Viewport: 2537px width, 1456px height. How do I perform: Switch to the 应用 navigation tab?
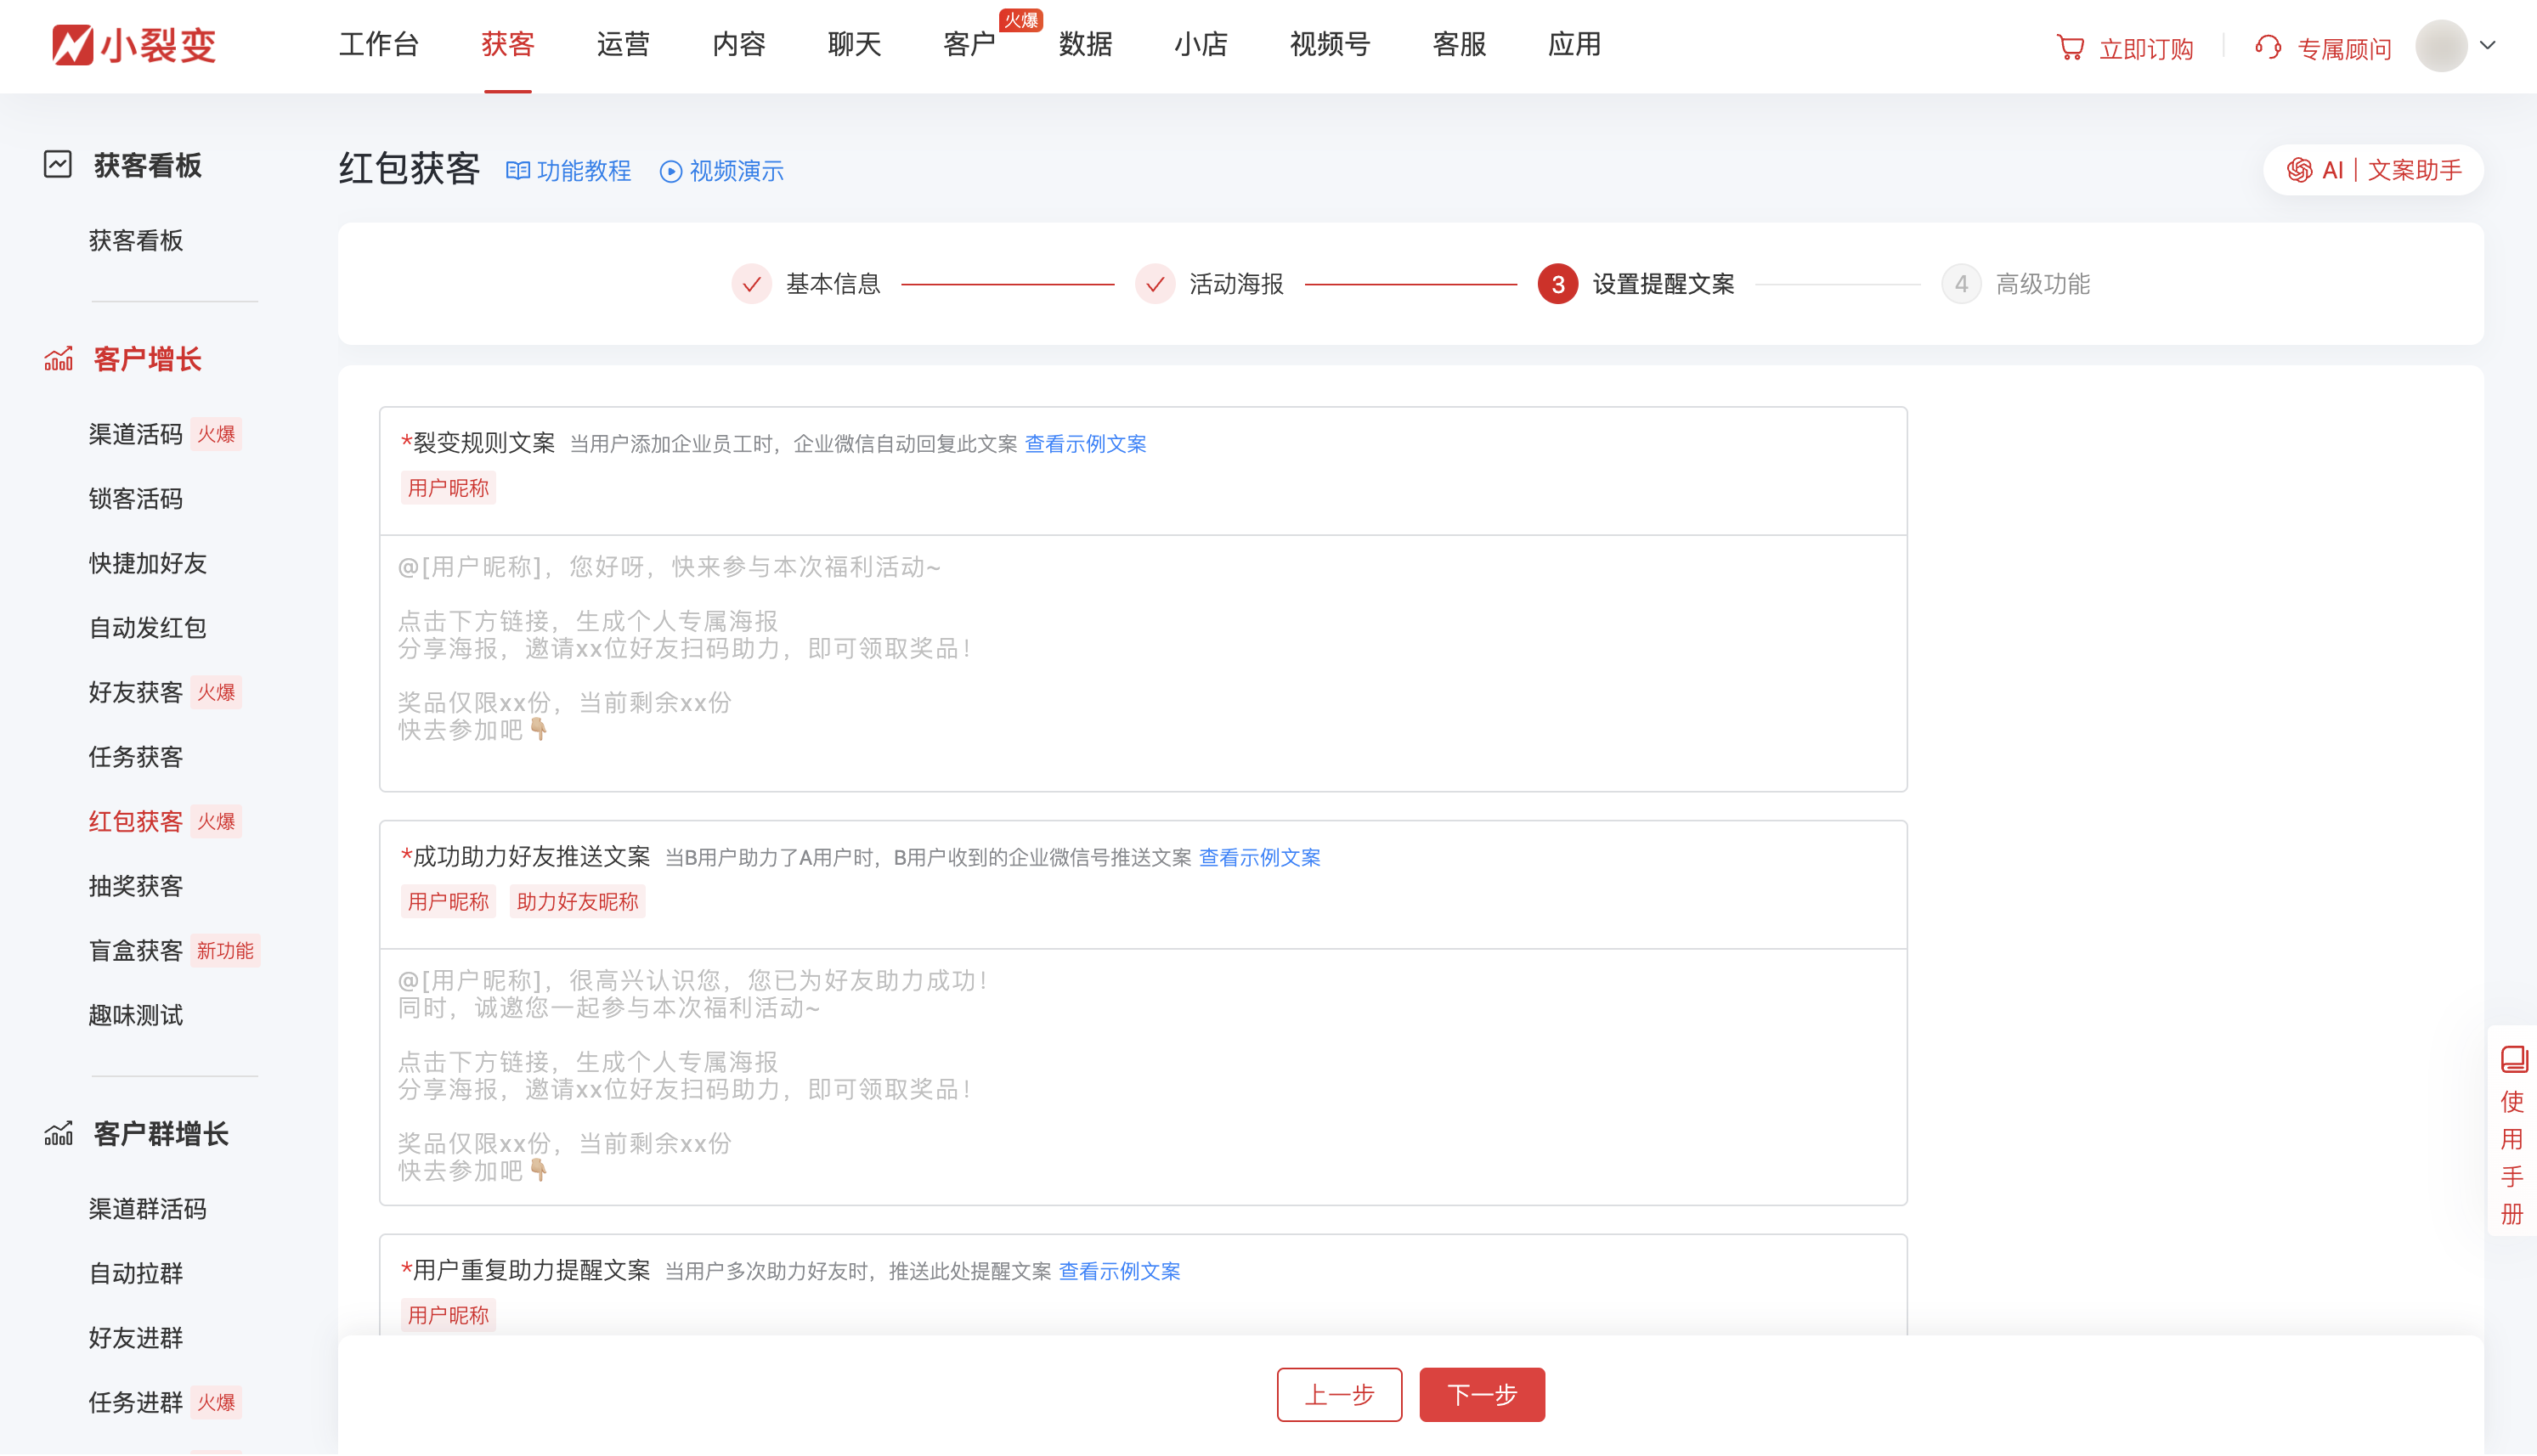[x=1574, y=44]
